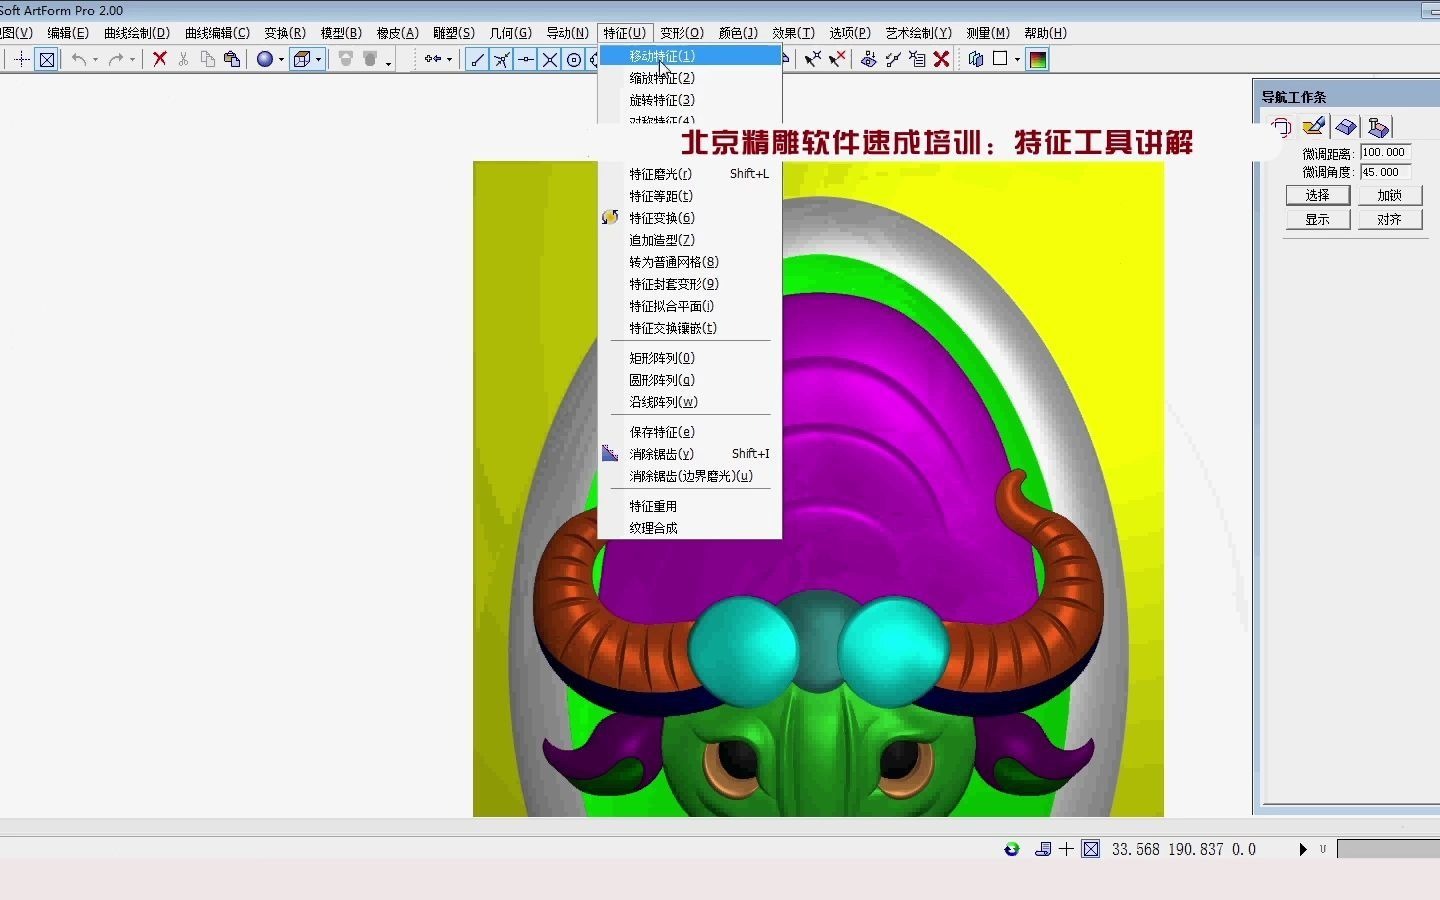
Task: Open the 艺术绘制(Y) menu
Action: point(918,33)
